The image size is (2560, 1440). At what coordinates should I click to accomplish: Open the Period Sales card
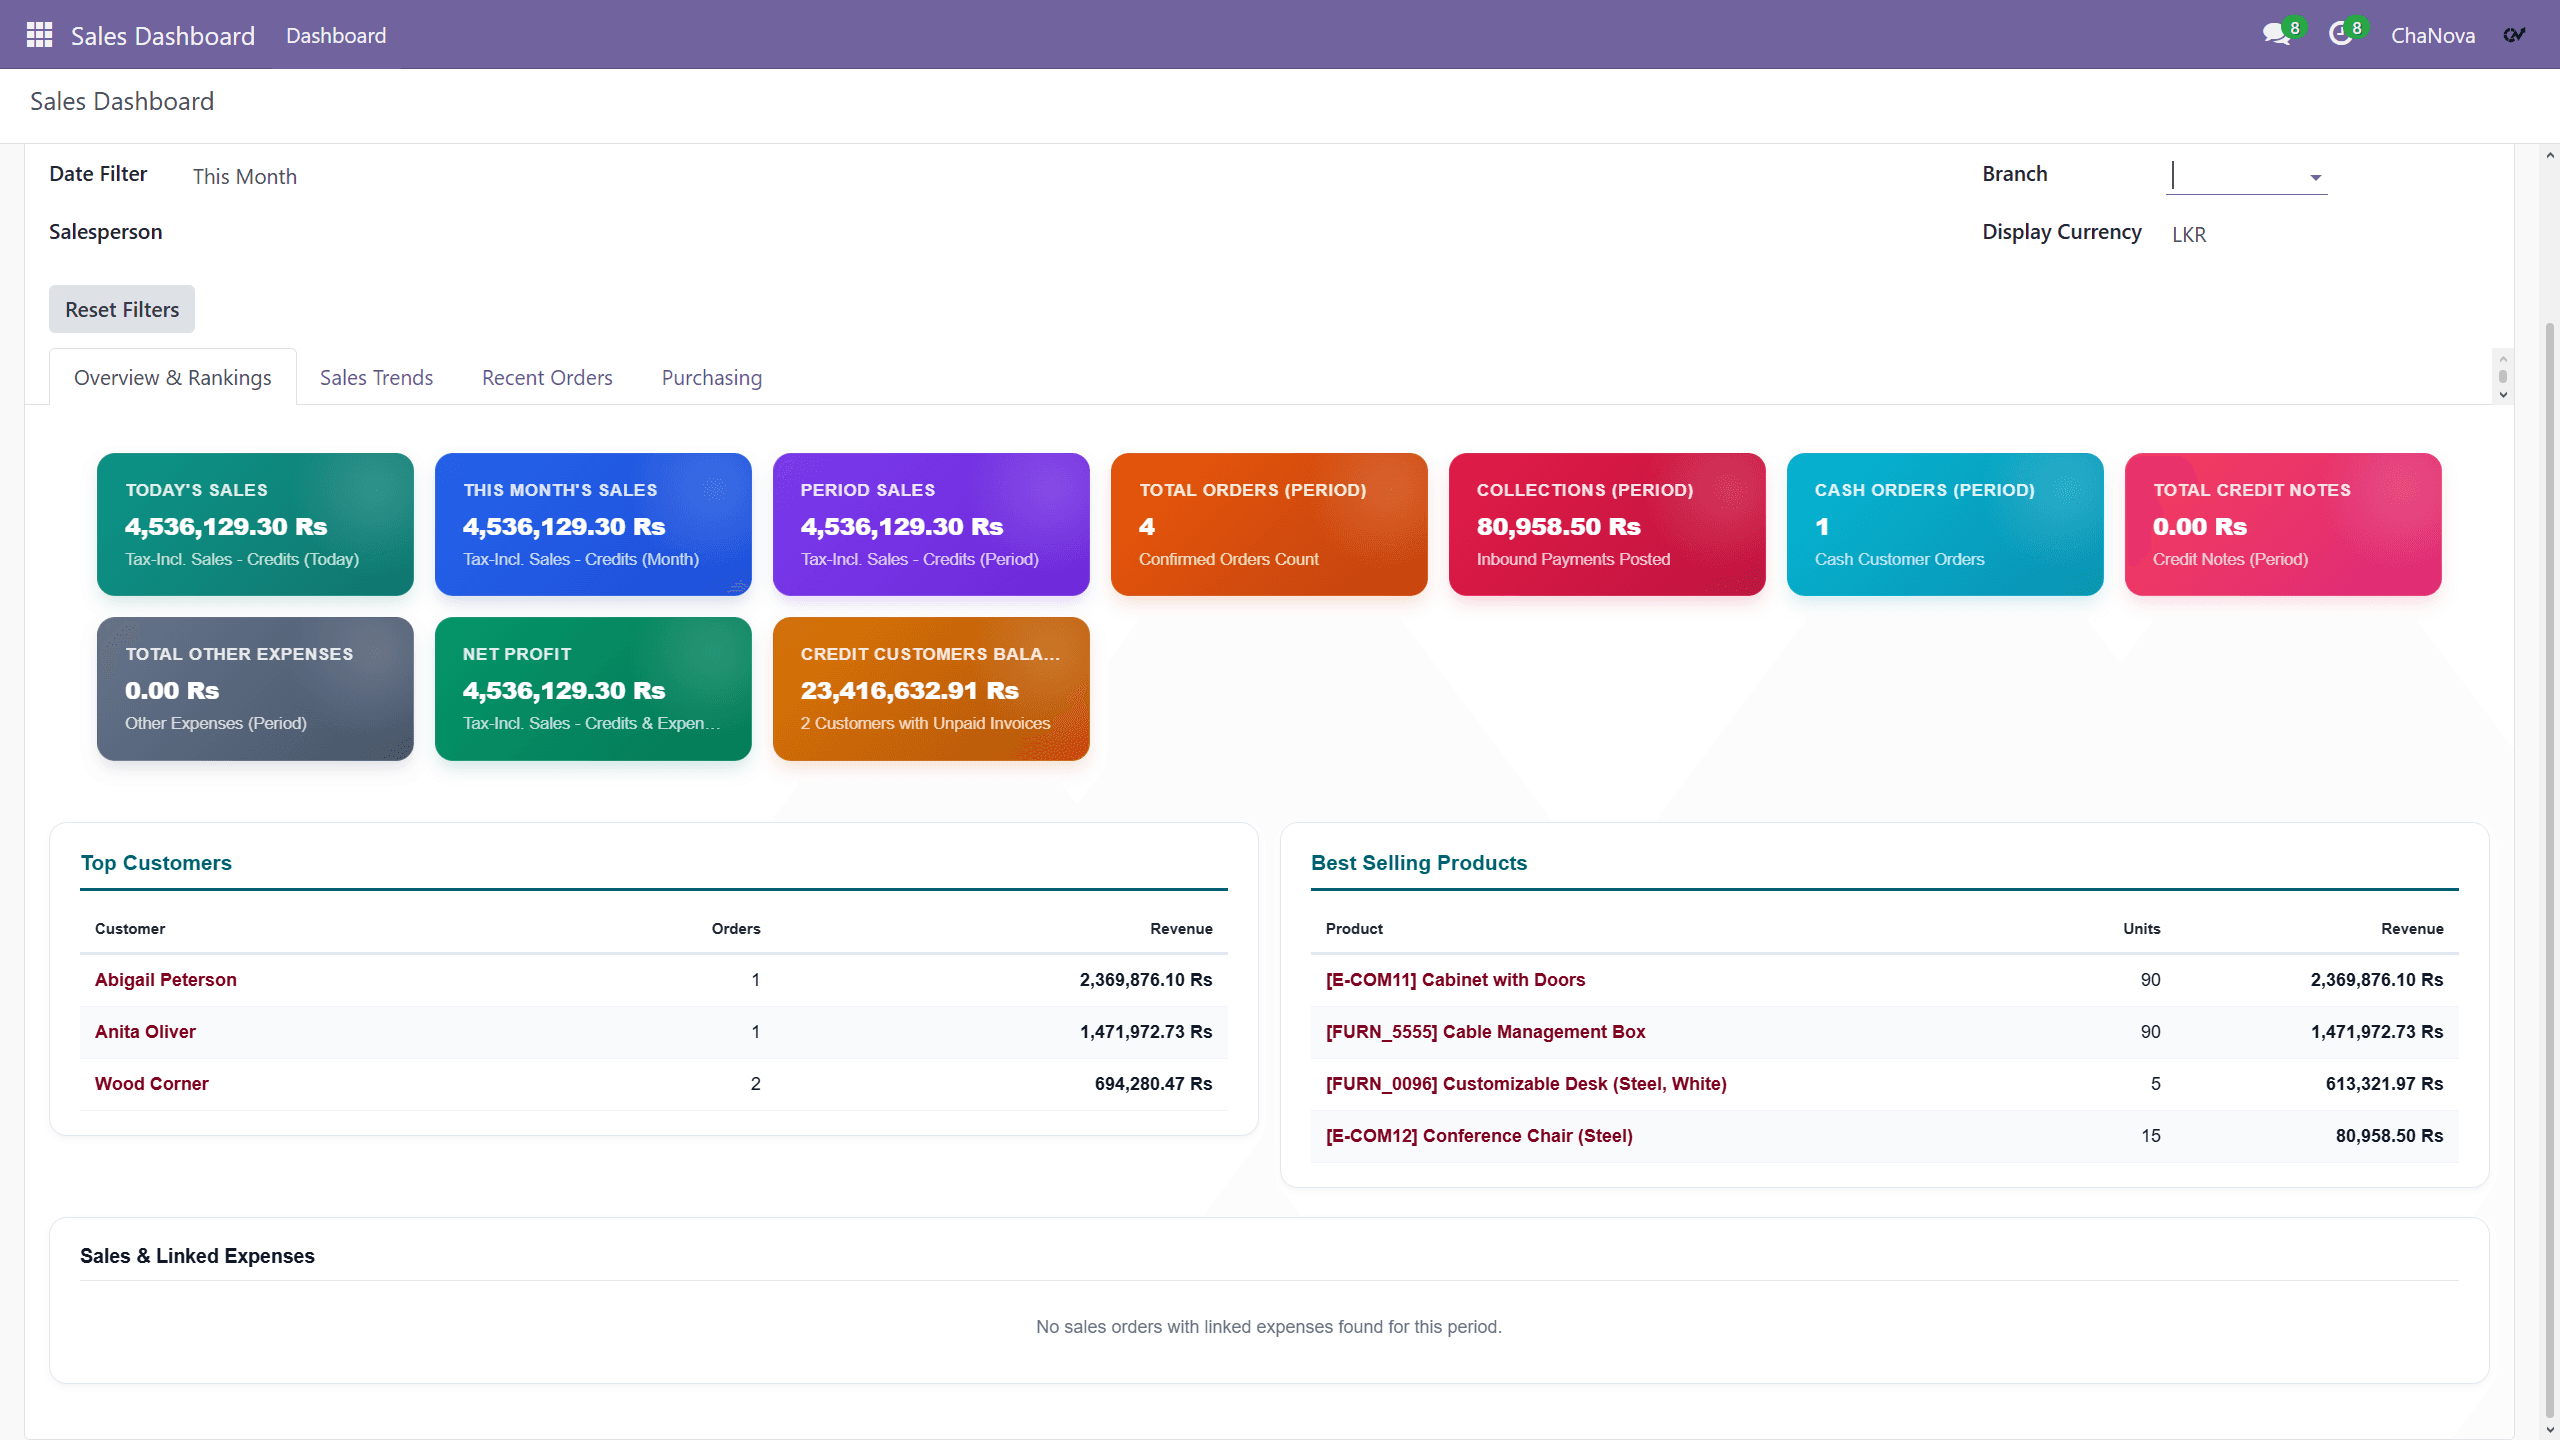[931, 524]
